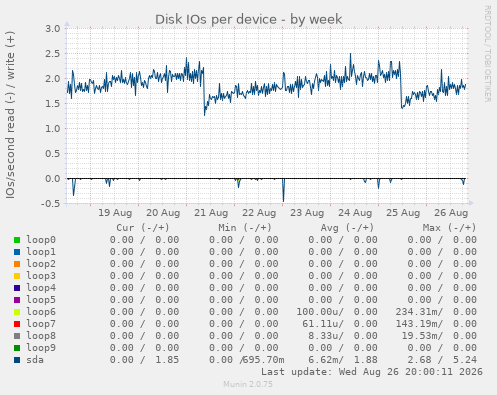This screenshot has width=497, height=395.
Task: Click the loop3 yellow color swatch
Action: [x=17, y=276]
